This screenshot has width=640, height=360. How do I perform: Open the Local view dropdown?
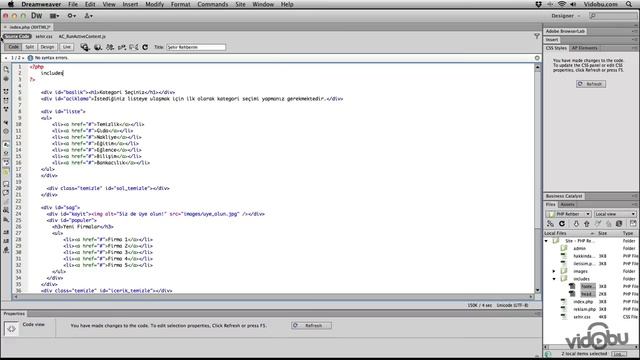coord(615,214)
